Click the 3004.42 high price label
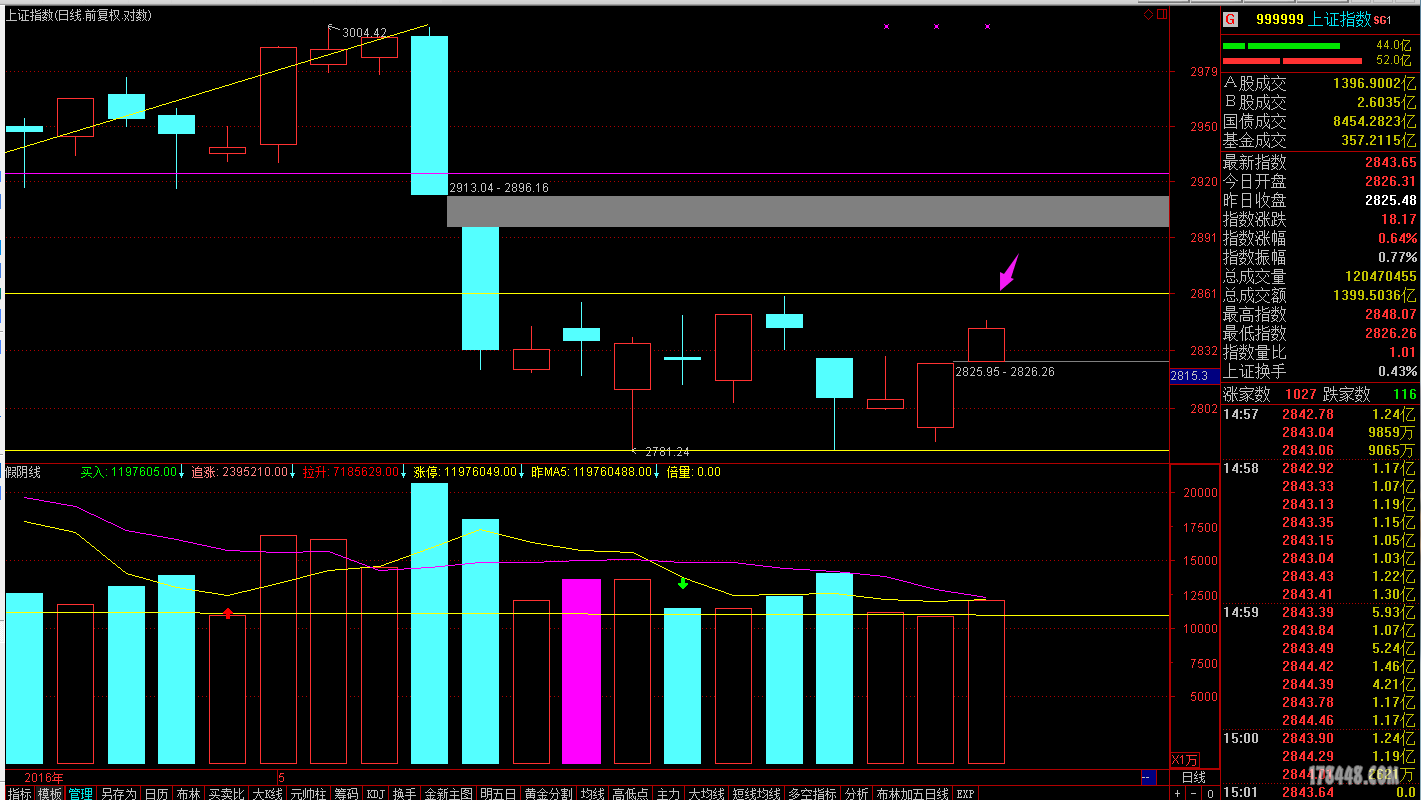This screenshot has width=1421, height=800. click(364, 33)
